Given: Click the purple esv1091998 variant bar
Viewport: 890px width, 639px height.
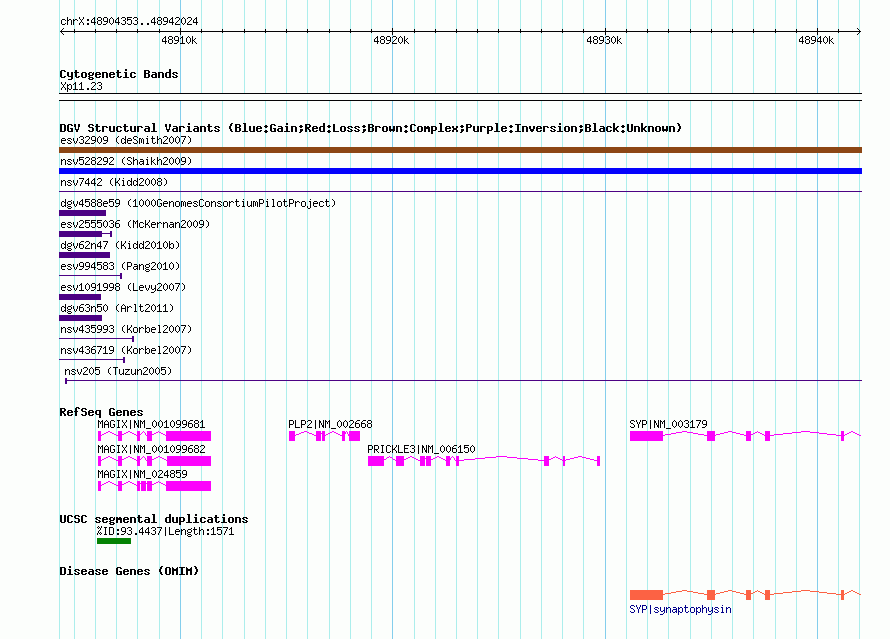Looking at the screenshot, I should tap(80, 297).
